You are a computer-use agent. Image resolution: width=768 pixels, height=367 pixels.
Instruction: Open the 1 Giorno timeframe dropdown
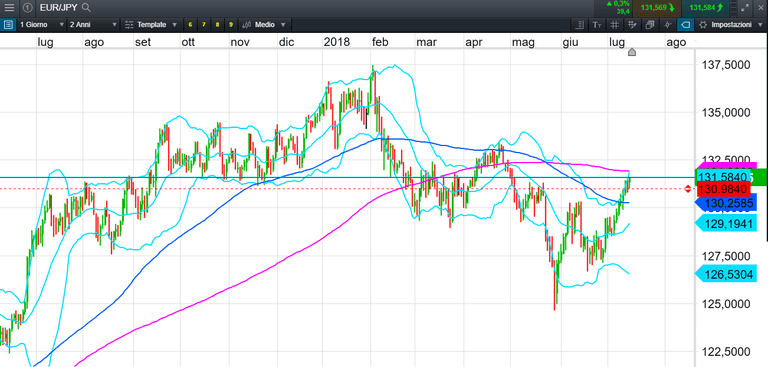(x=42, y=24)
